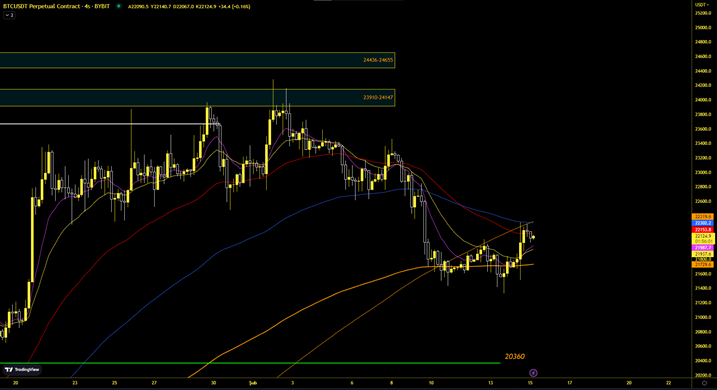Click the bottom orange 21729.6 price tag
This screenshot has width=717, height=390.
703,265
